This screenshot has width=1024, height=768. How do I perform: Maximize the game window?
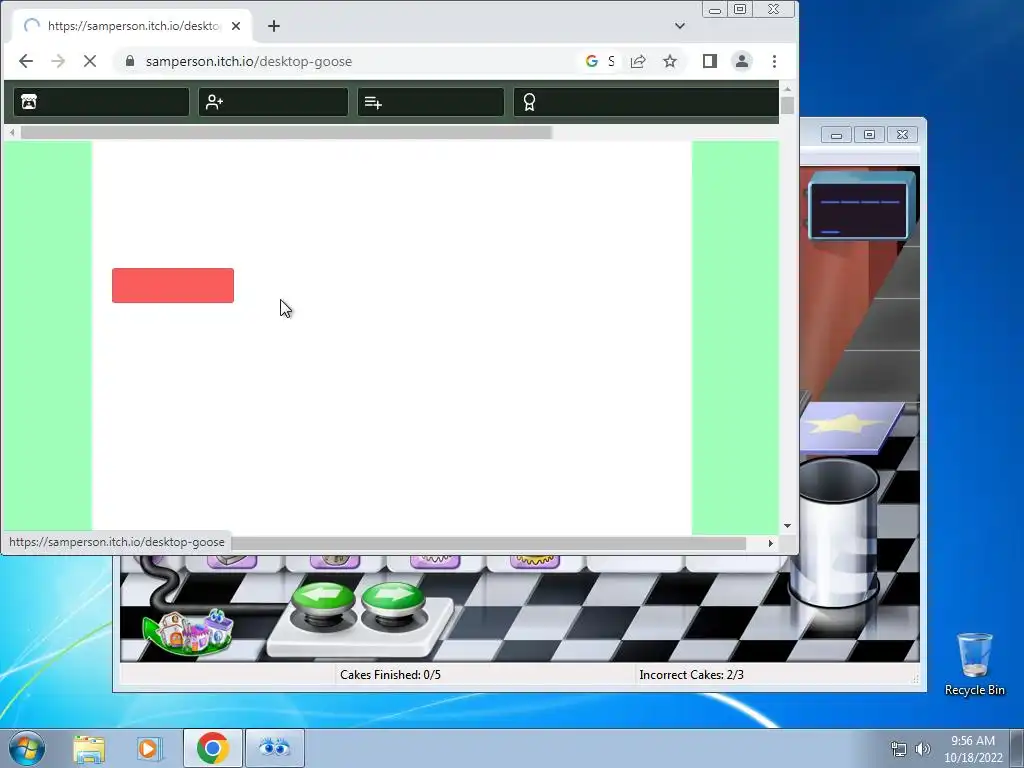pos(869,135)
